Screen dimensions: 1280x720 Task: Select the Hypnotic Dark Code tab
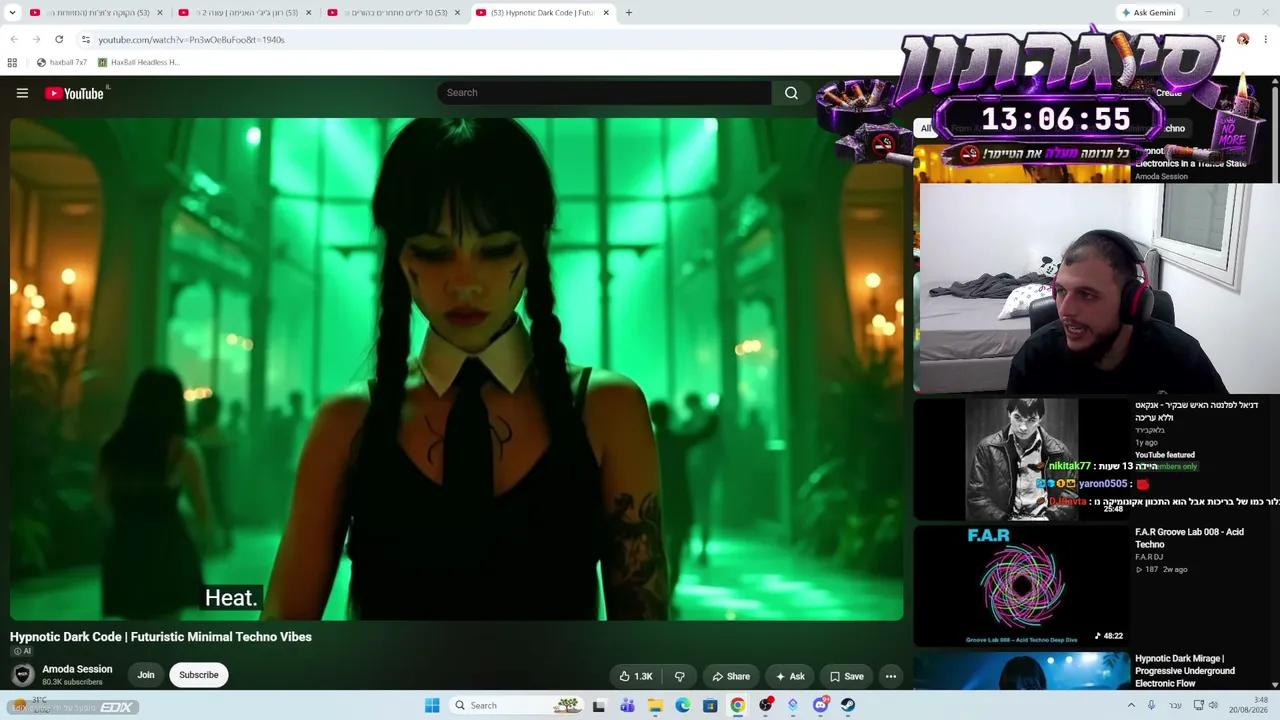[x=541, y=13]
